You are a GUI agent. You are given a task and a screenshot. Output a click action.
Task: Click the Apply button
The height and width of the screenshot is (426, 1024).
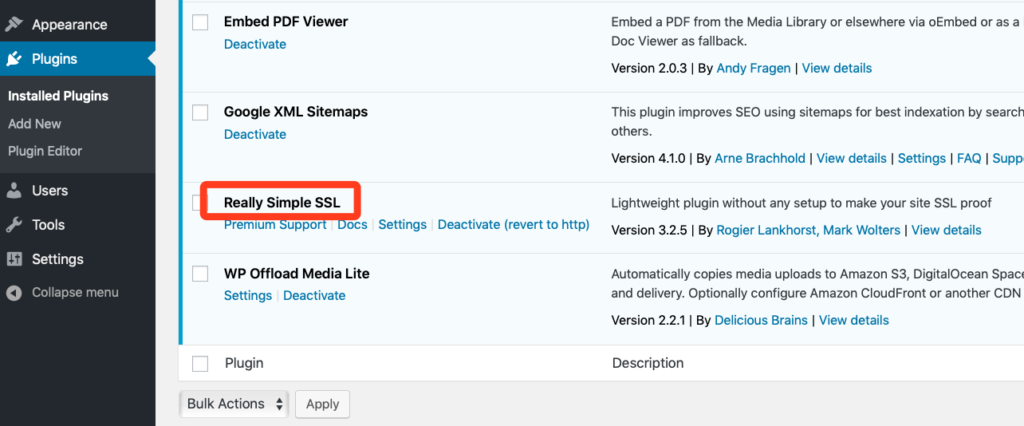[x=323, y=404]
